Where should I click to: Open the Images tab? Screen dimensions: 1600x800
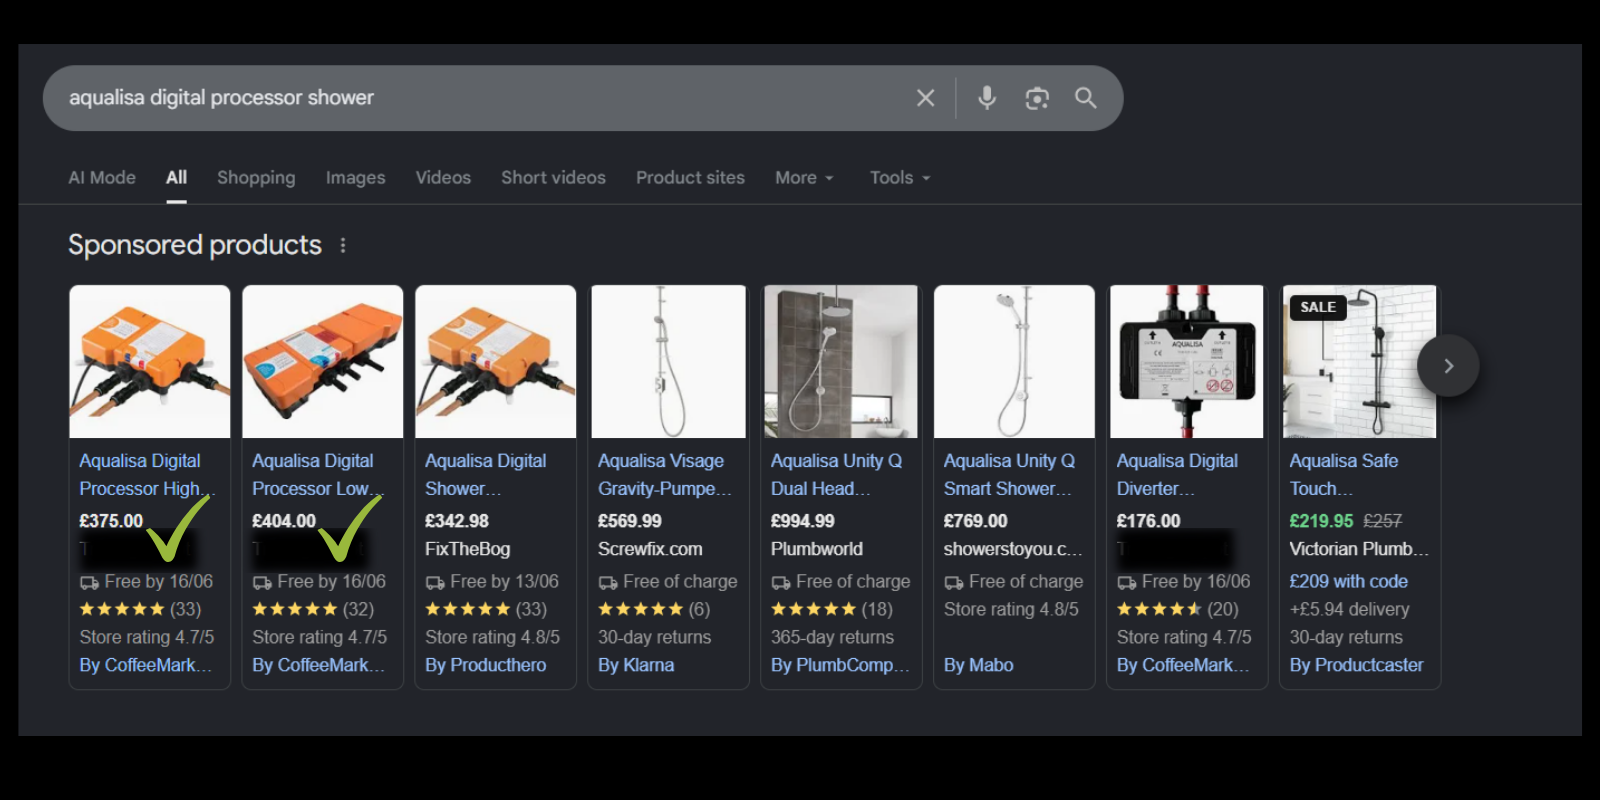click(x=355, y=178)
